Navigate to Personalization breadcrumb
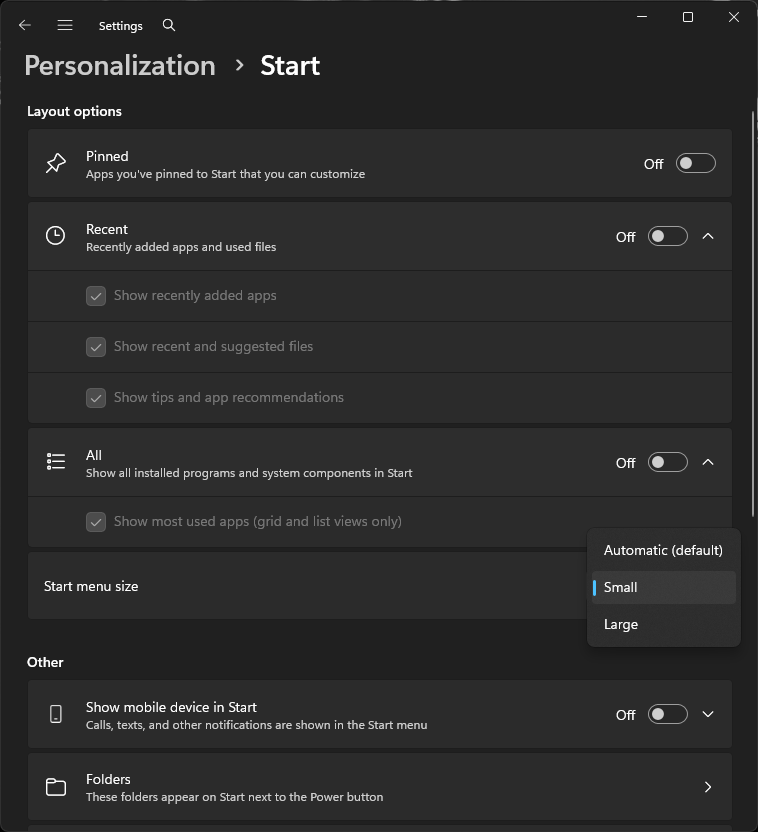The width and height of the screenshot is (758, 832). [120, 66]
